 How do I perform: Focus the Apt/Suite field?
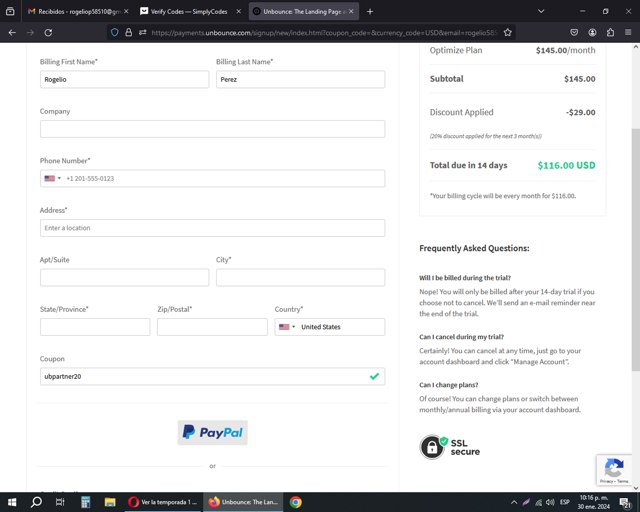124,277
